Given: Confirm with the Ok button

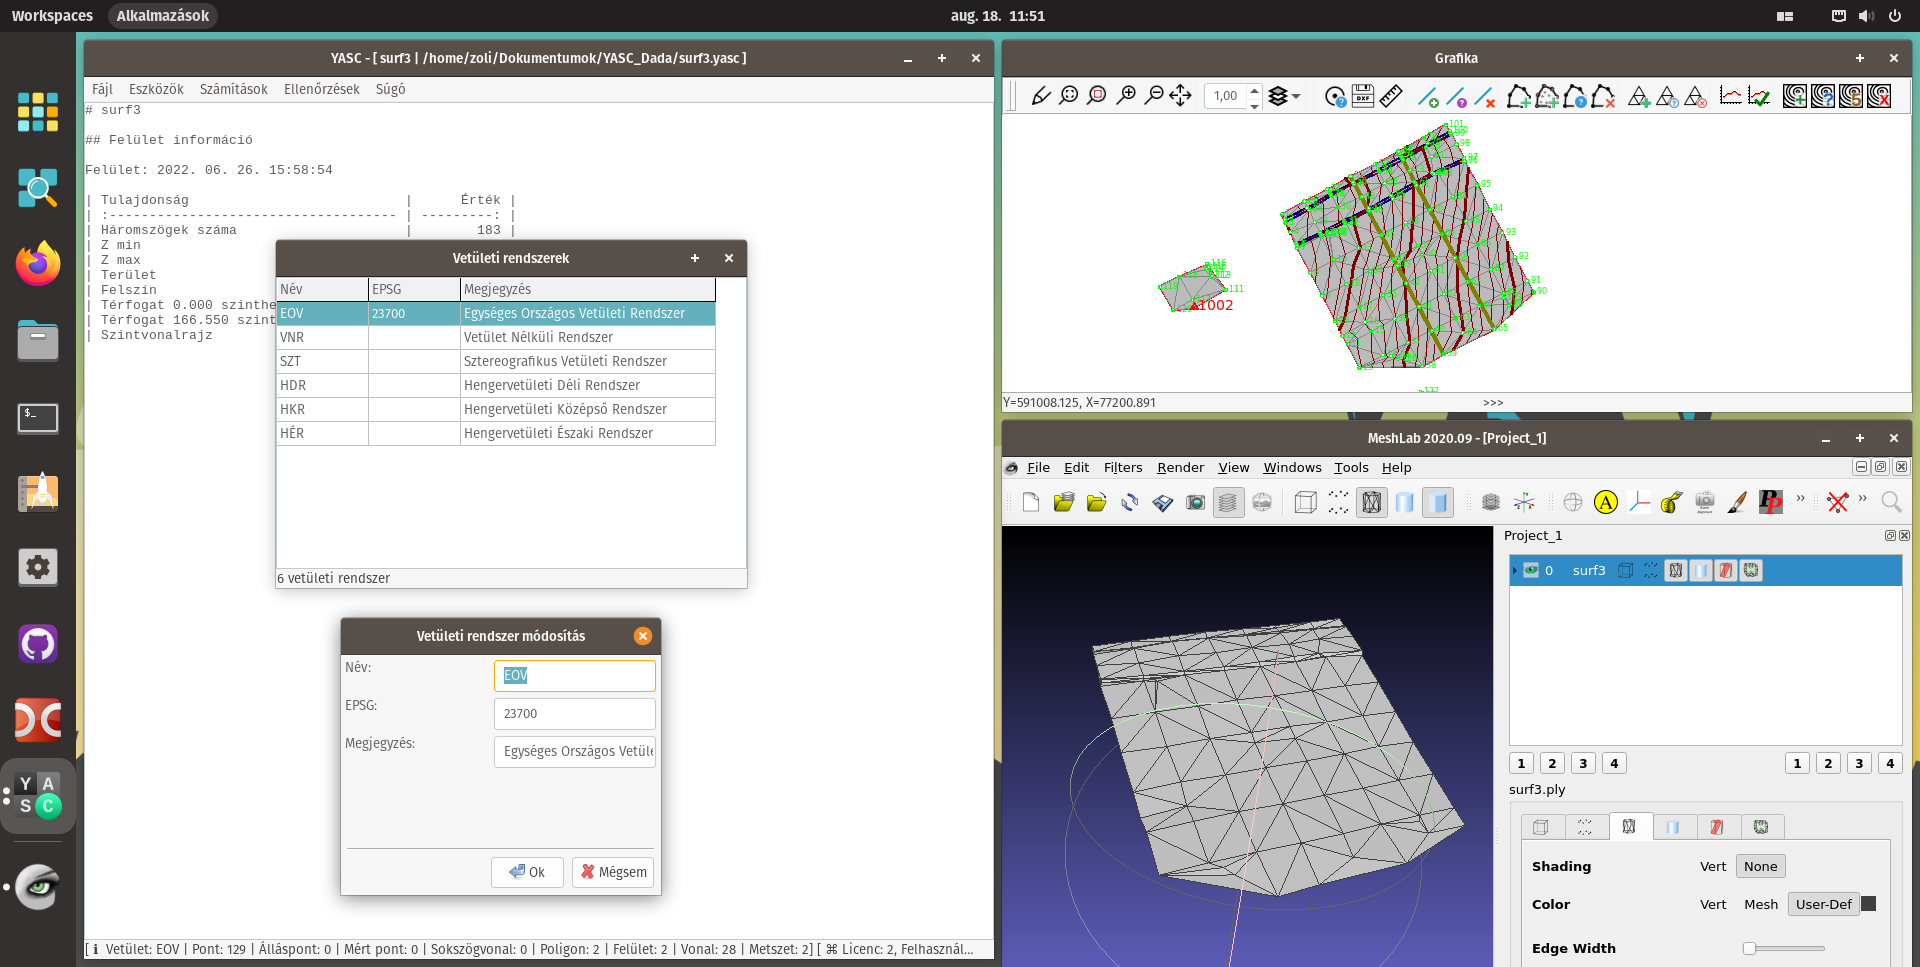Looking at the screenshot, I should click(x=527, y=872).
